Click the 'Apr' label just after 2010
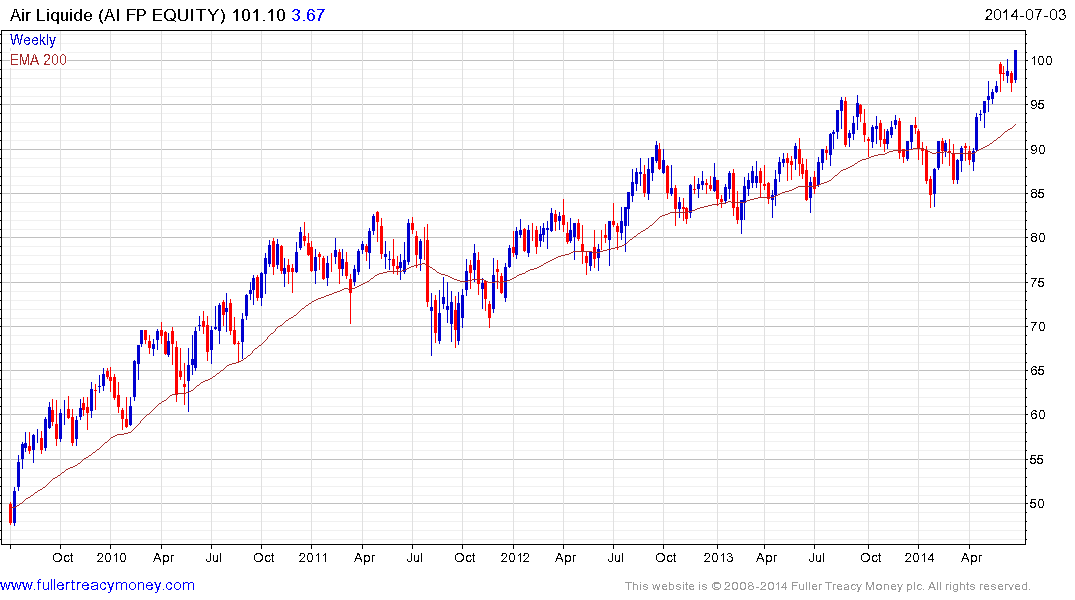This screenshot has width=1075, height=600. click(163, 558)
